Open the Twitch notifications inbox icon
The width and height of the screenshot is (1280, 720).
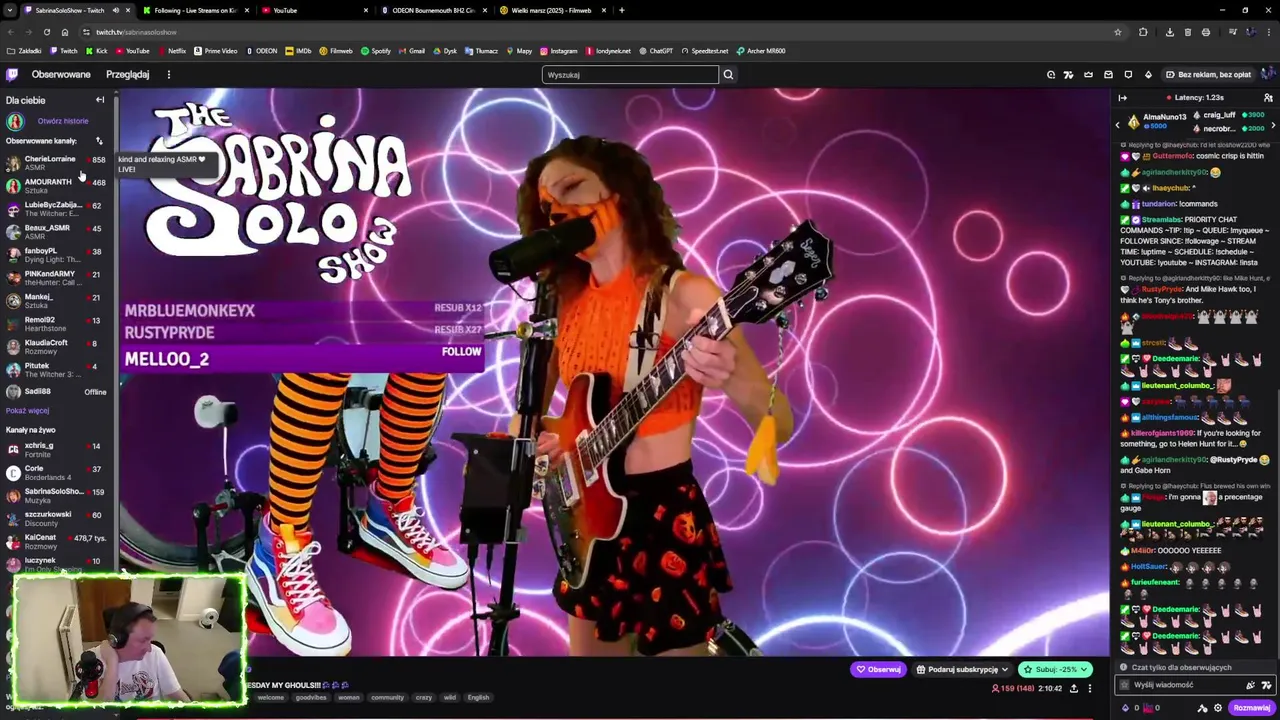(1108, 74)
